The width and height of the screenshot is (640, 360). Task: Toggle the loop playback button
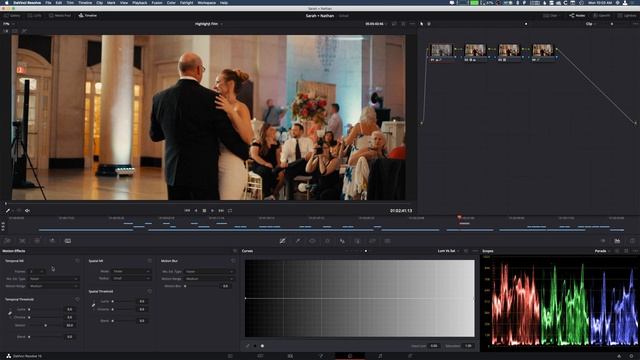point(230,211)
